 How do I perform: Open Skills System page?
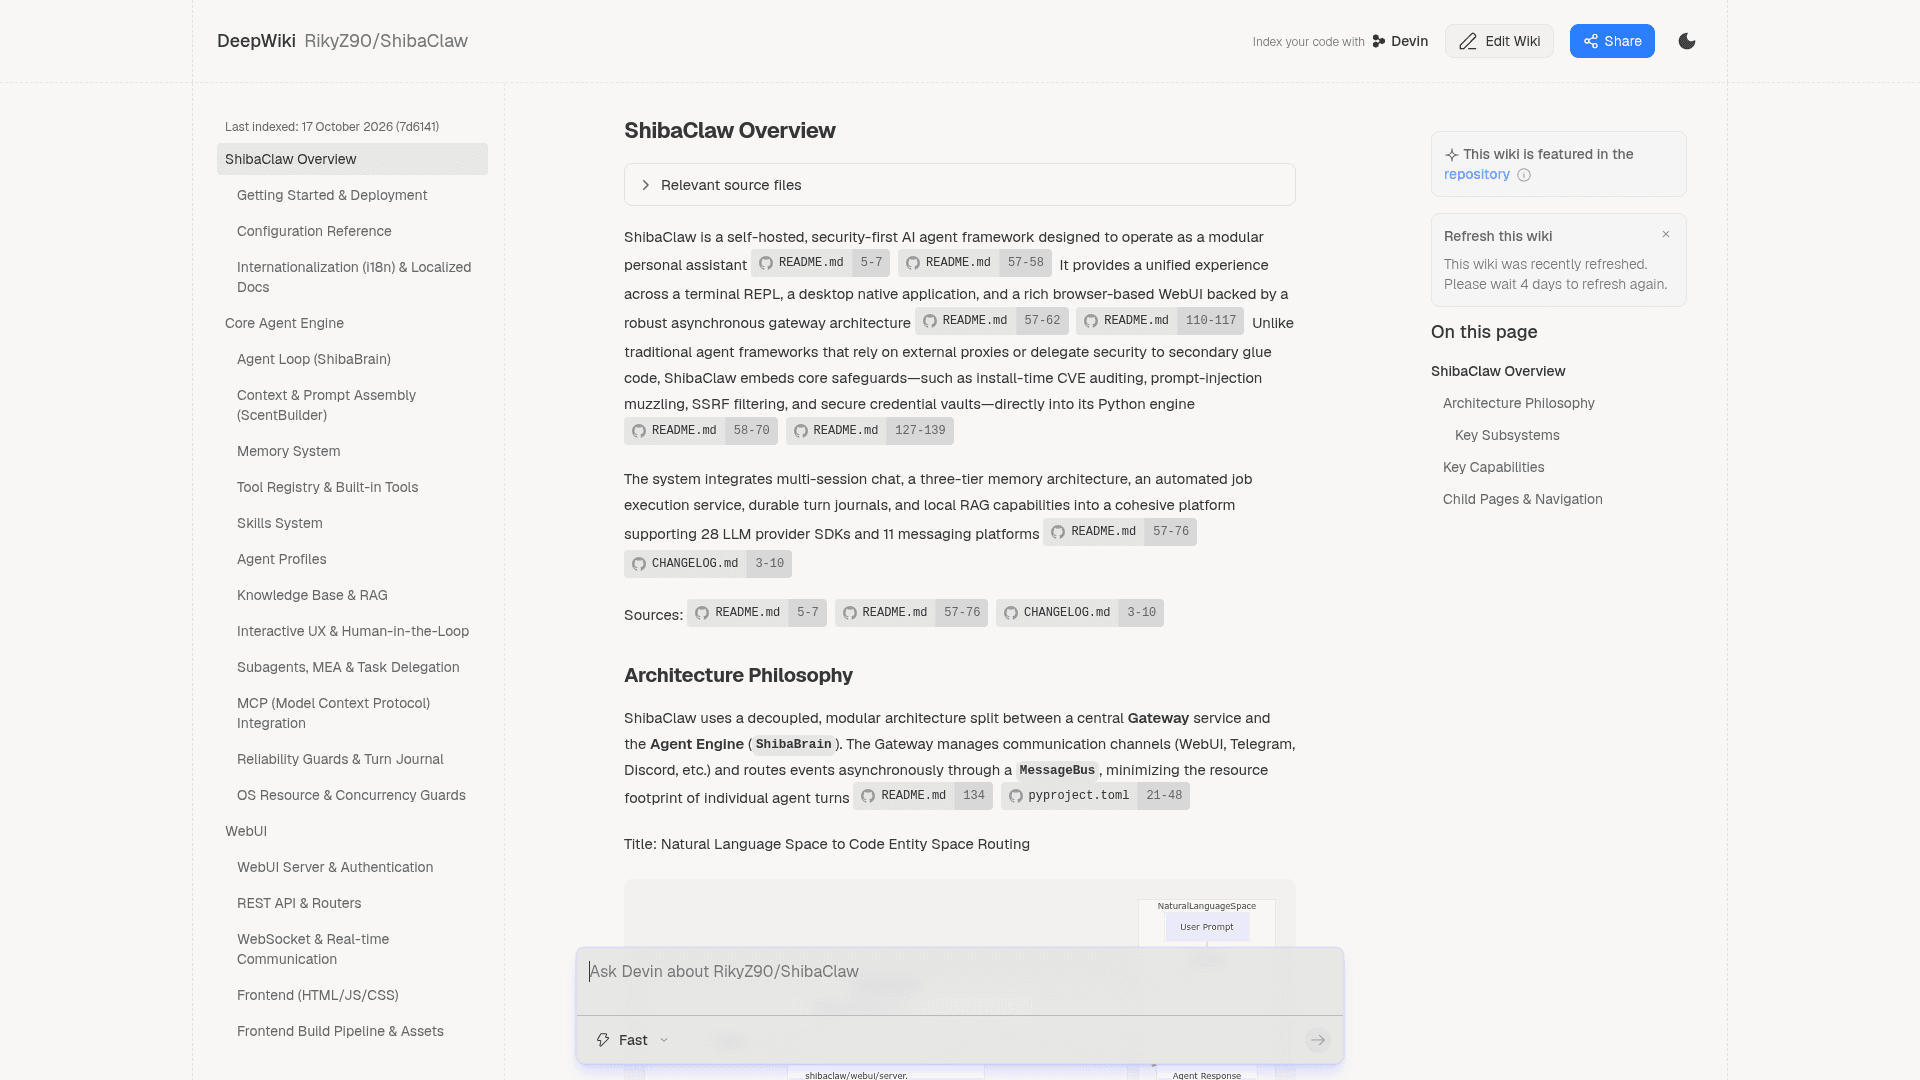pyautogui.click(x=280, y=523)
